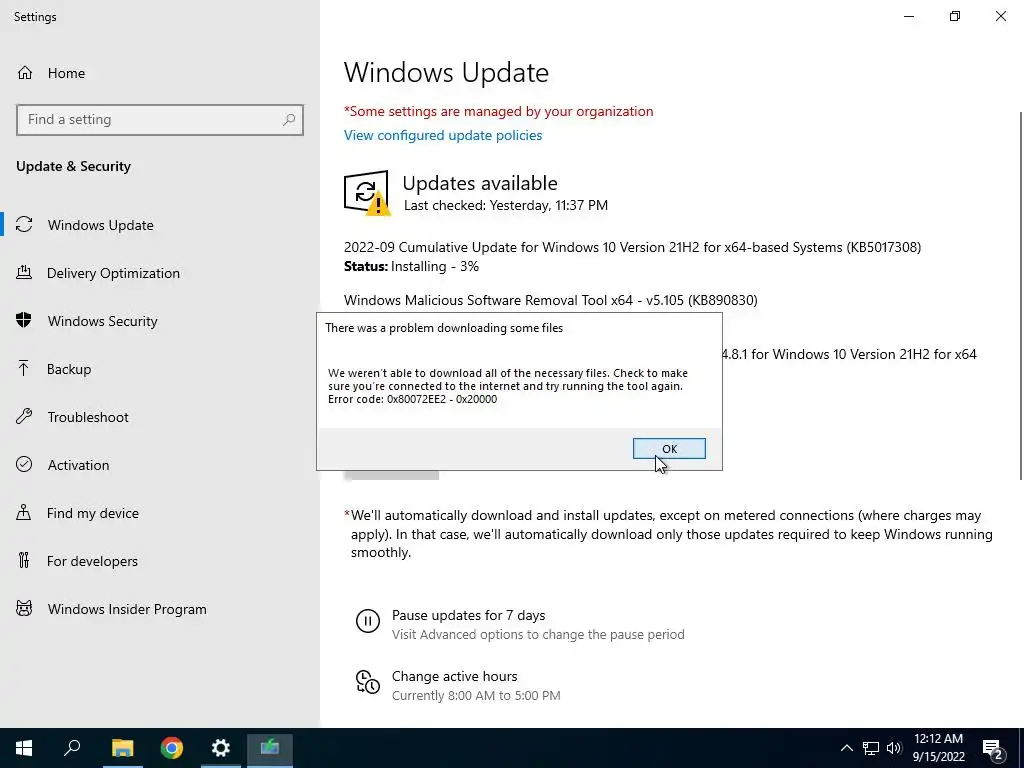Image resolution: width=1024 pixels, height=768 pixels.
Task: Open taskbar search magnifier
Action: coord(72,748)
